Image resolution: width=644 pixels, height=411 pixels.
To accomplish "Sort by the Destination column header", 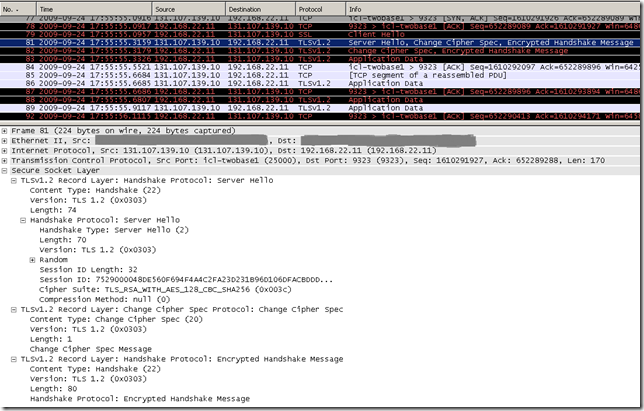I will 260,9.
